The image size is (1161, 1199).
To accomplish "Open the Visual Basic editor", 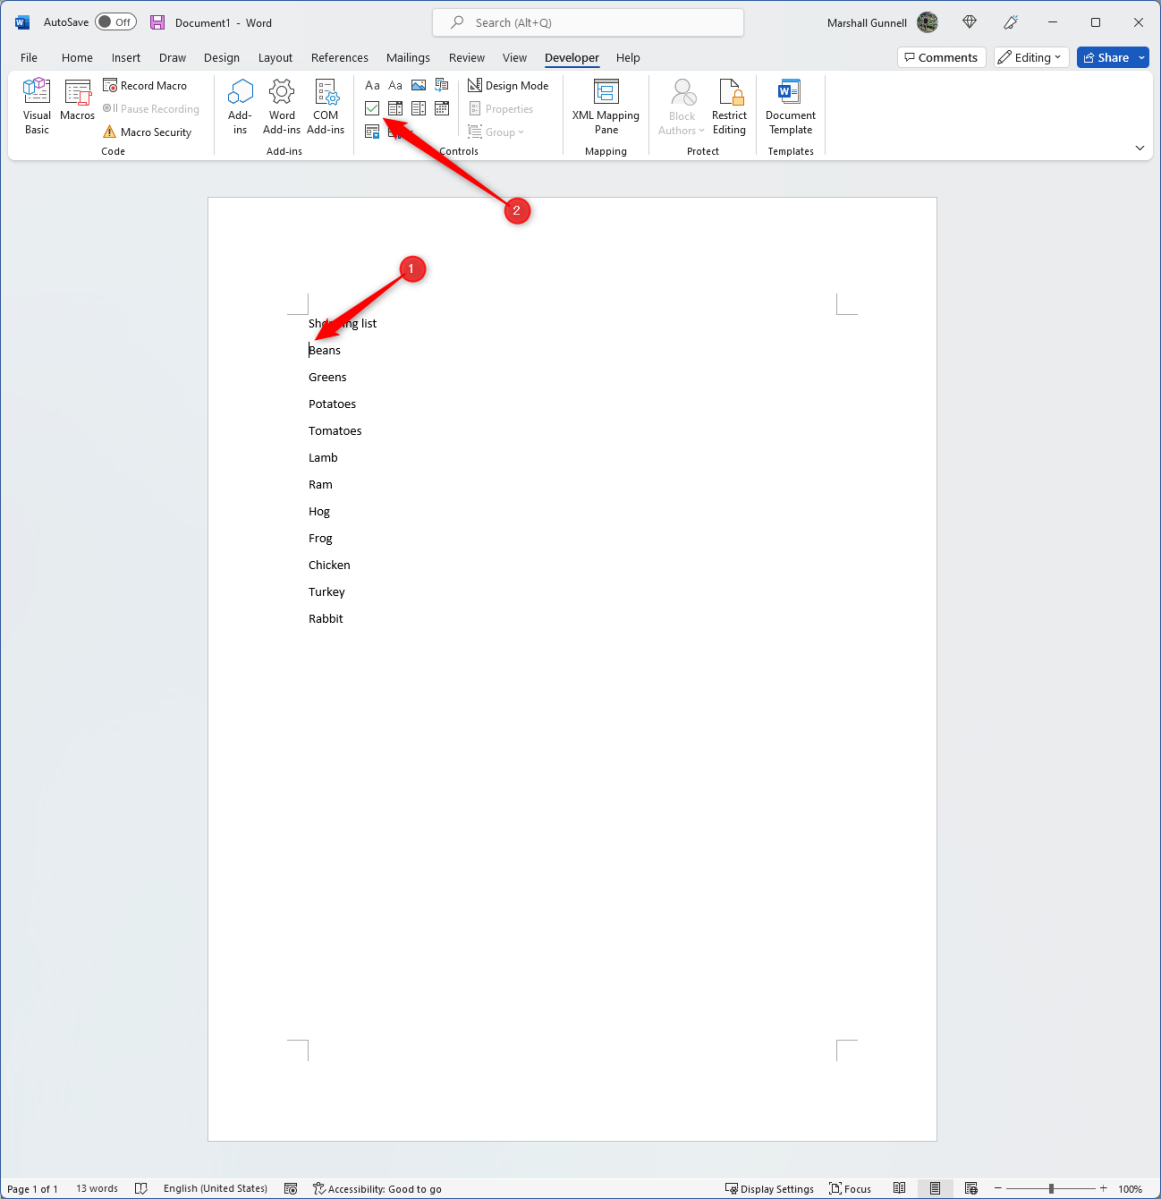I will (36, 104).
